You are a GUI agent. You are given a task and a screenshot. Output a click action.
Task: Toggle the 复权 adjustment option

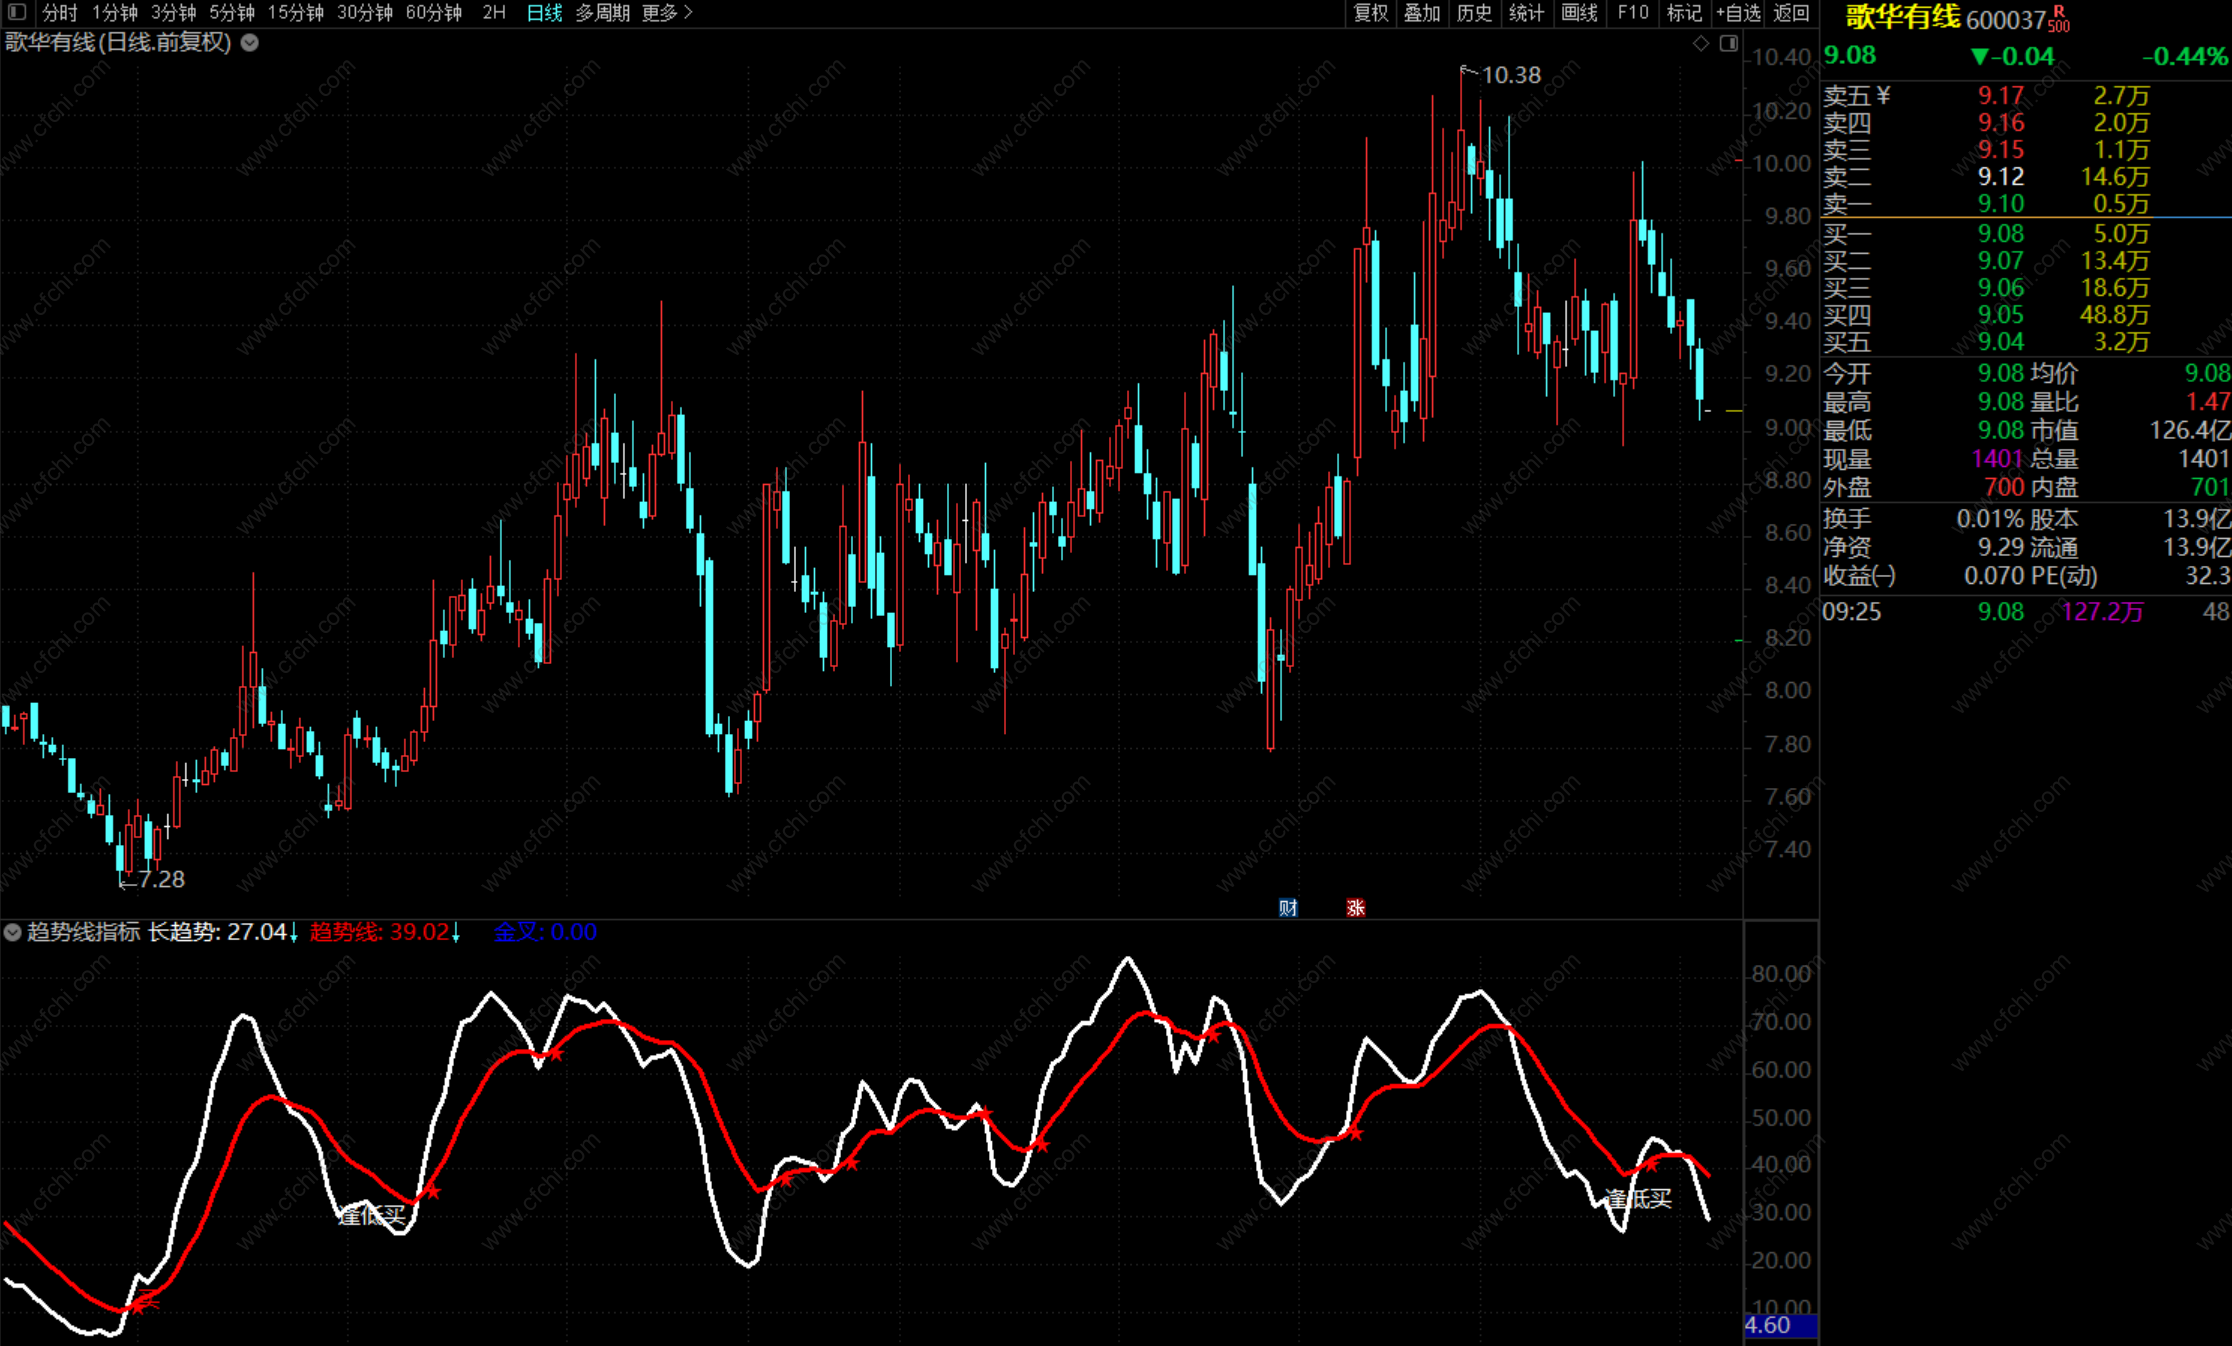click(x=1370, y=12)
